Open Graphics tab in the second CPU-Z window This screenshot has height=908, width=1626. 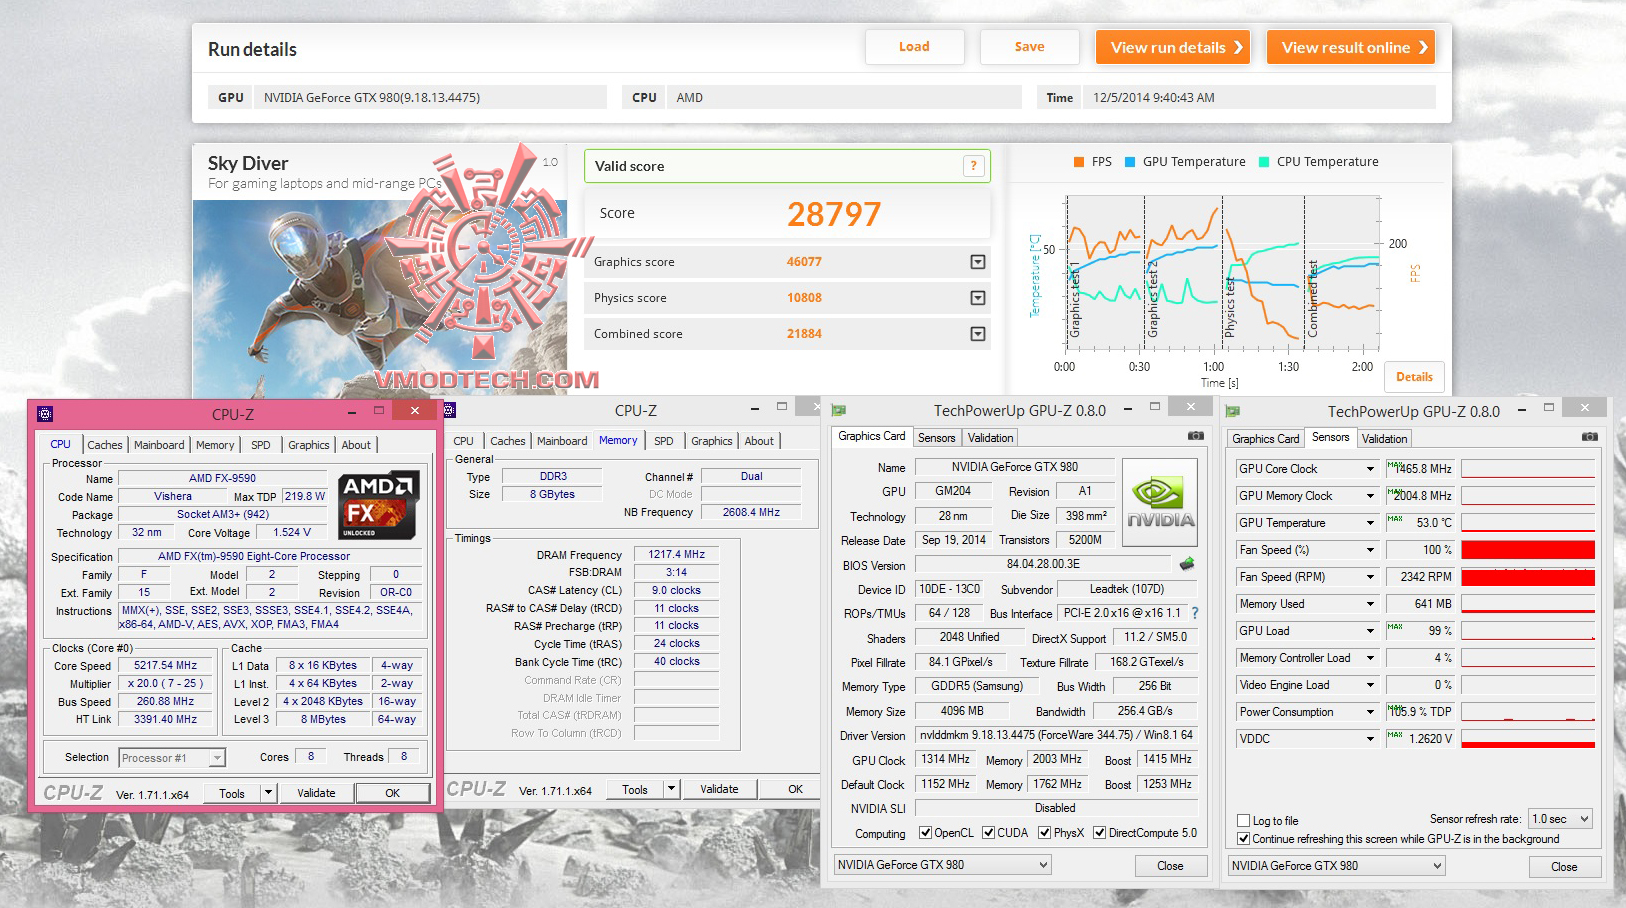point(711,441)
